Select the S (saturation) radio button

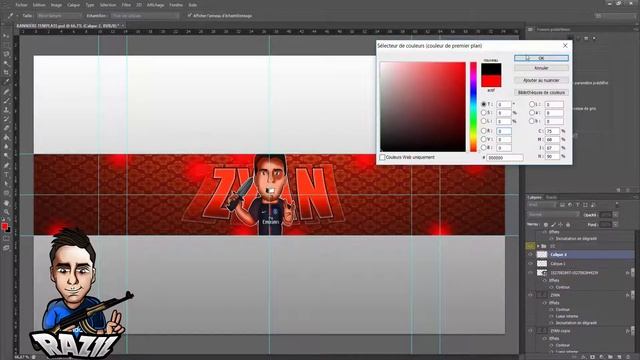click(484, 113)
